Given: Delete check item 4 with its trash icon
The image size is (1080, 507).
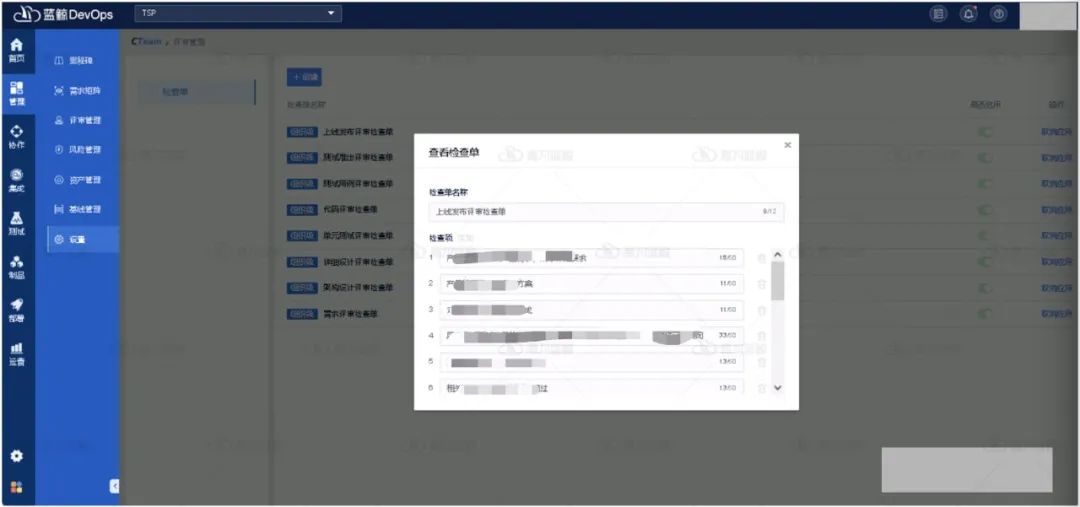Looking at the screenshot, I should pyautogui.click(x=761, y=335).
